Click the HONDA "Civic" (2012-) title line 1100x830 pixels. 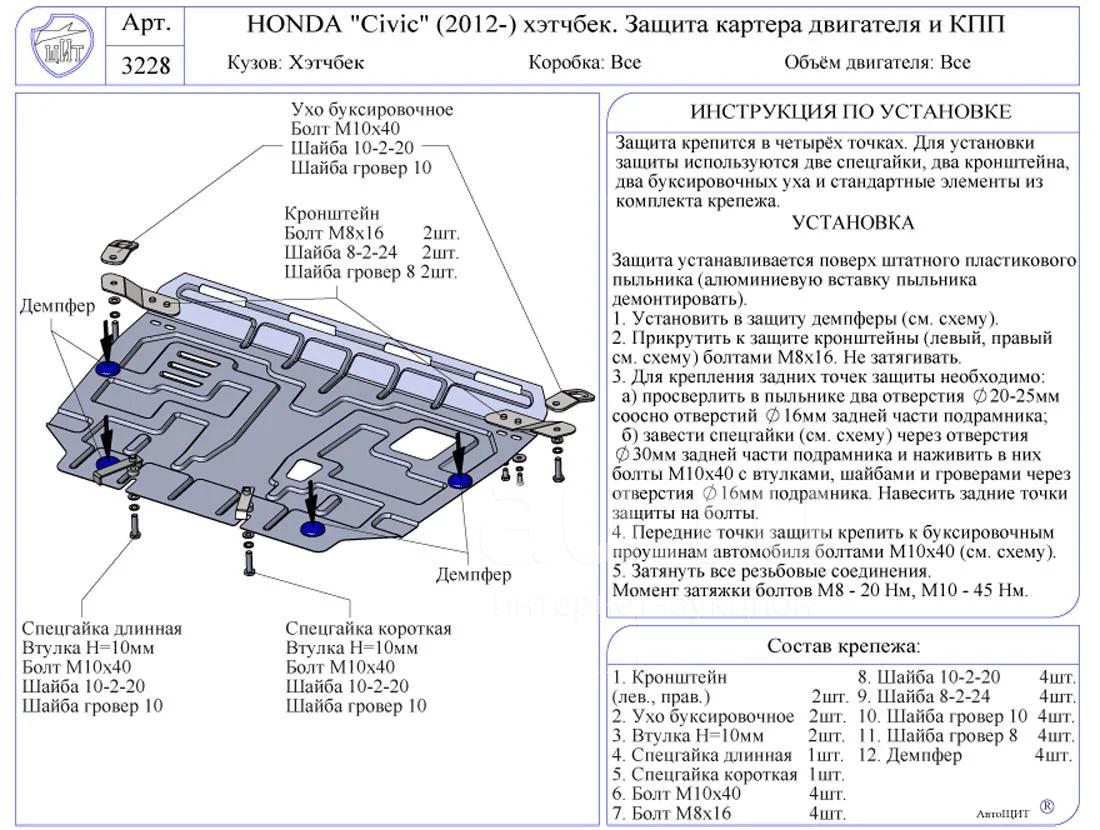point(626,25)
